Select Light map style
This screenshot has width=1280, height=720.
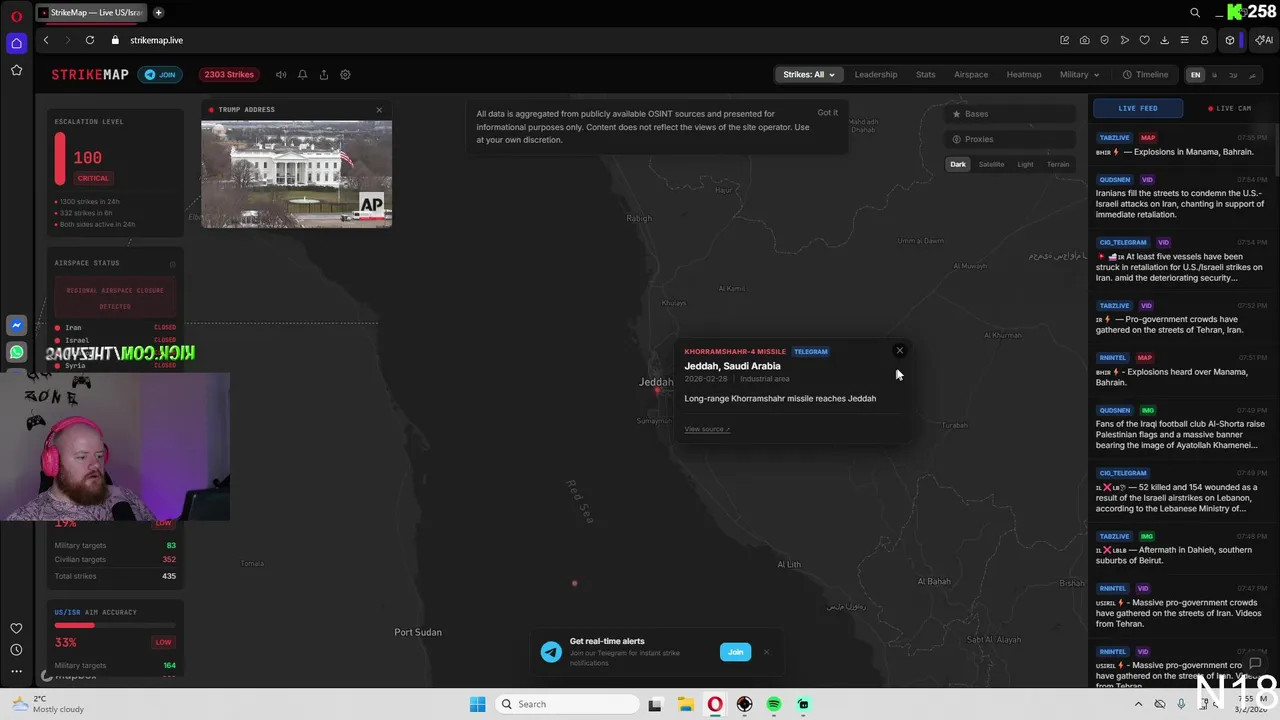coord(1025,164)
